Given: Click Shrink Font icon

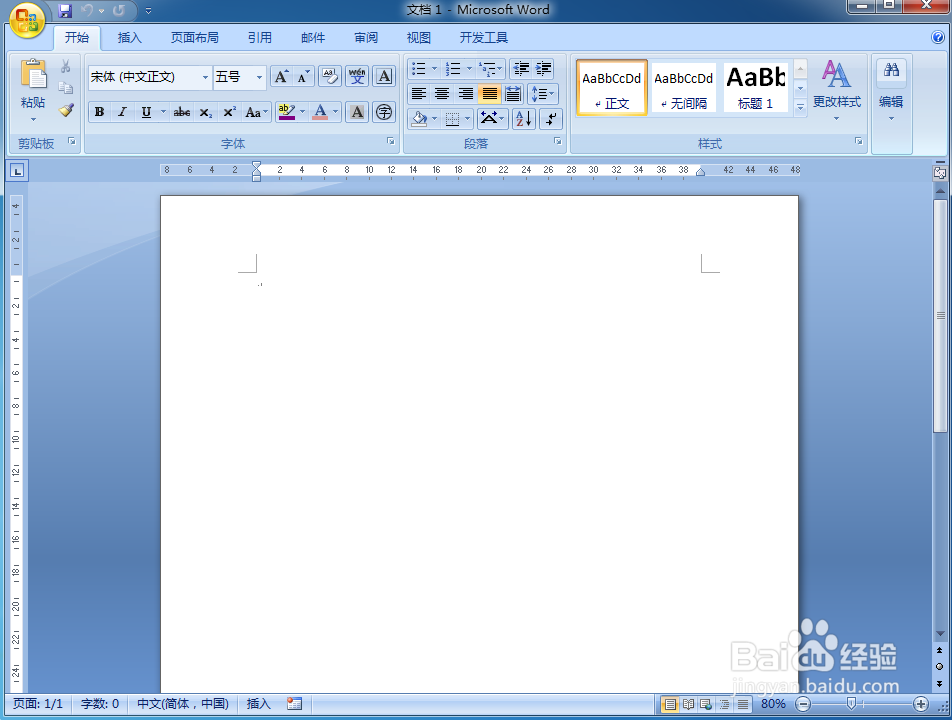Looking at the screenshot, I should pyautogui.click(x=303, y=77).
